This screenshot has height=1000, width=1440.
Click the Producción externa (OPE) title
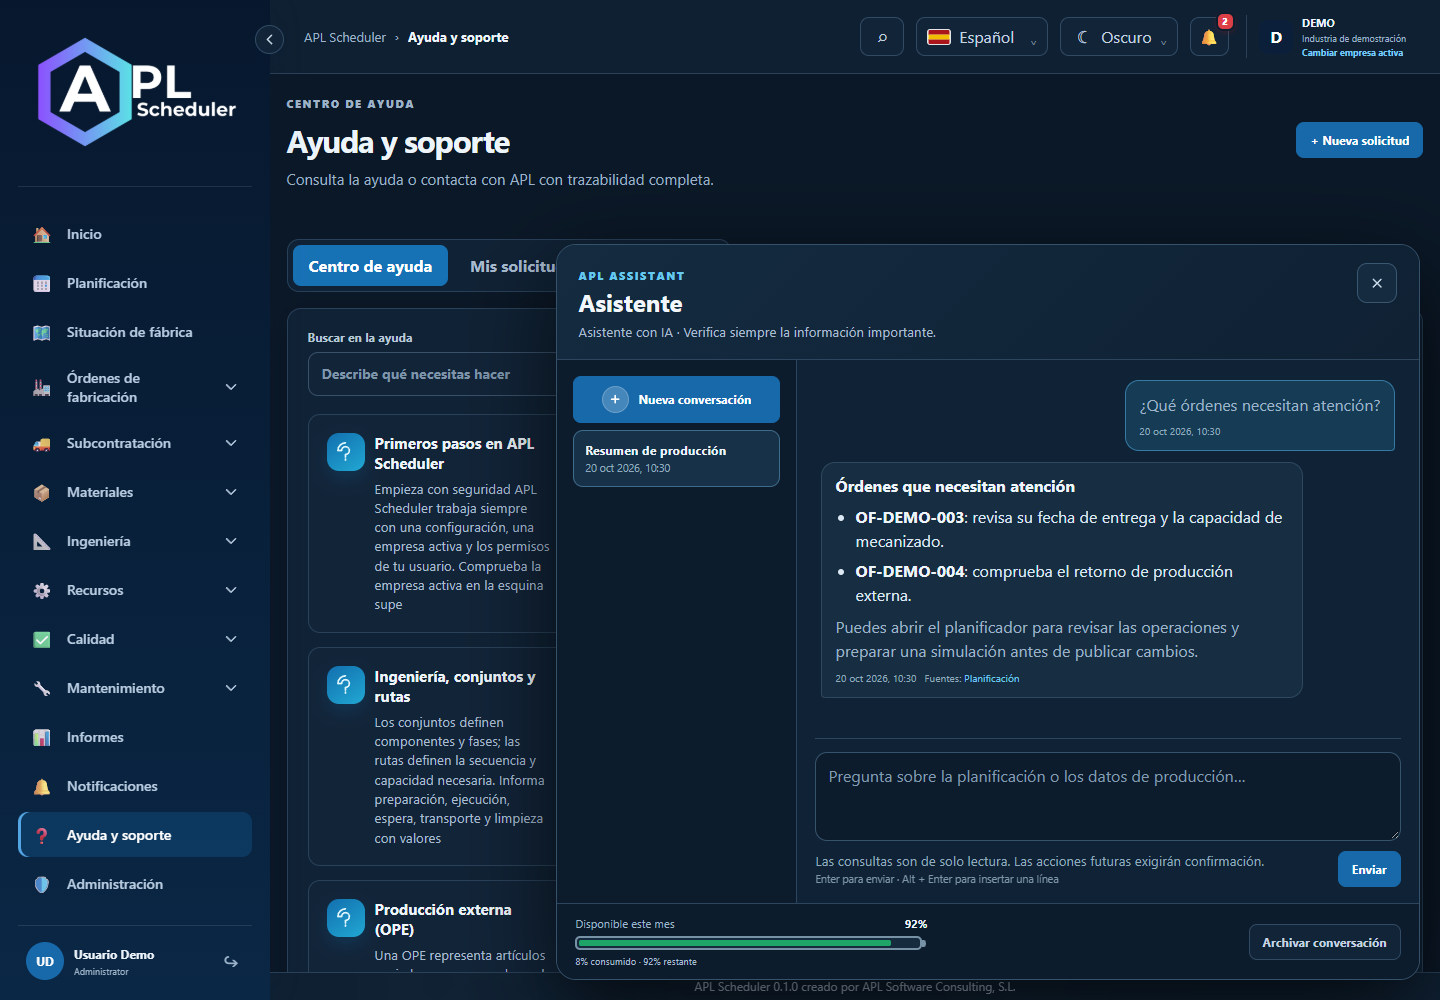[x=443, y=919]
